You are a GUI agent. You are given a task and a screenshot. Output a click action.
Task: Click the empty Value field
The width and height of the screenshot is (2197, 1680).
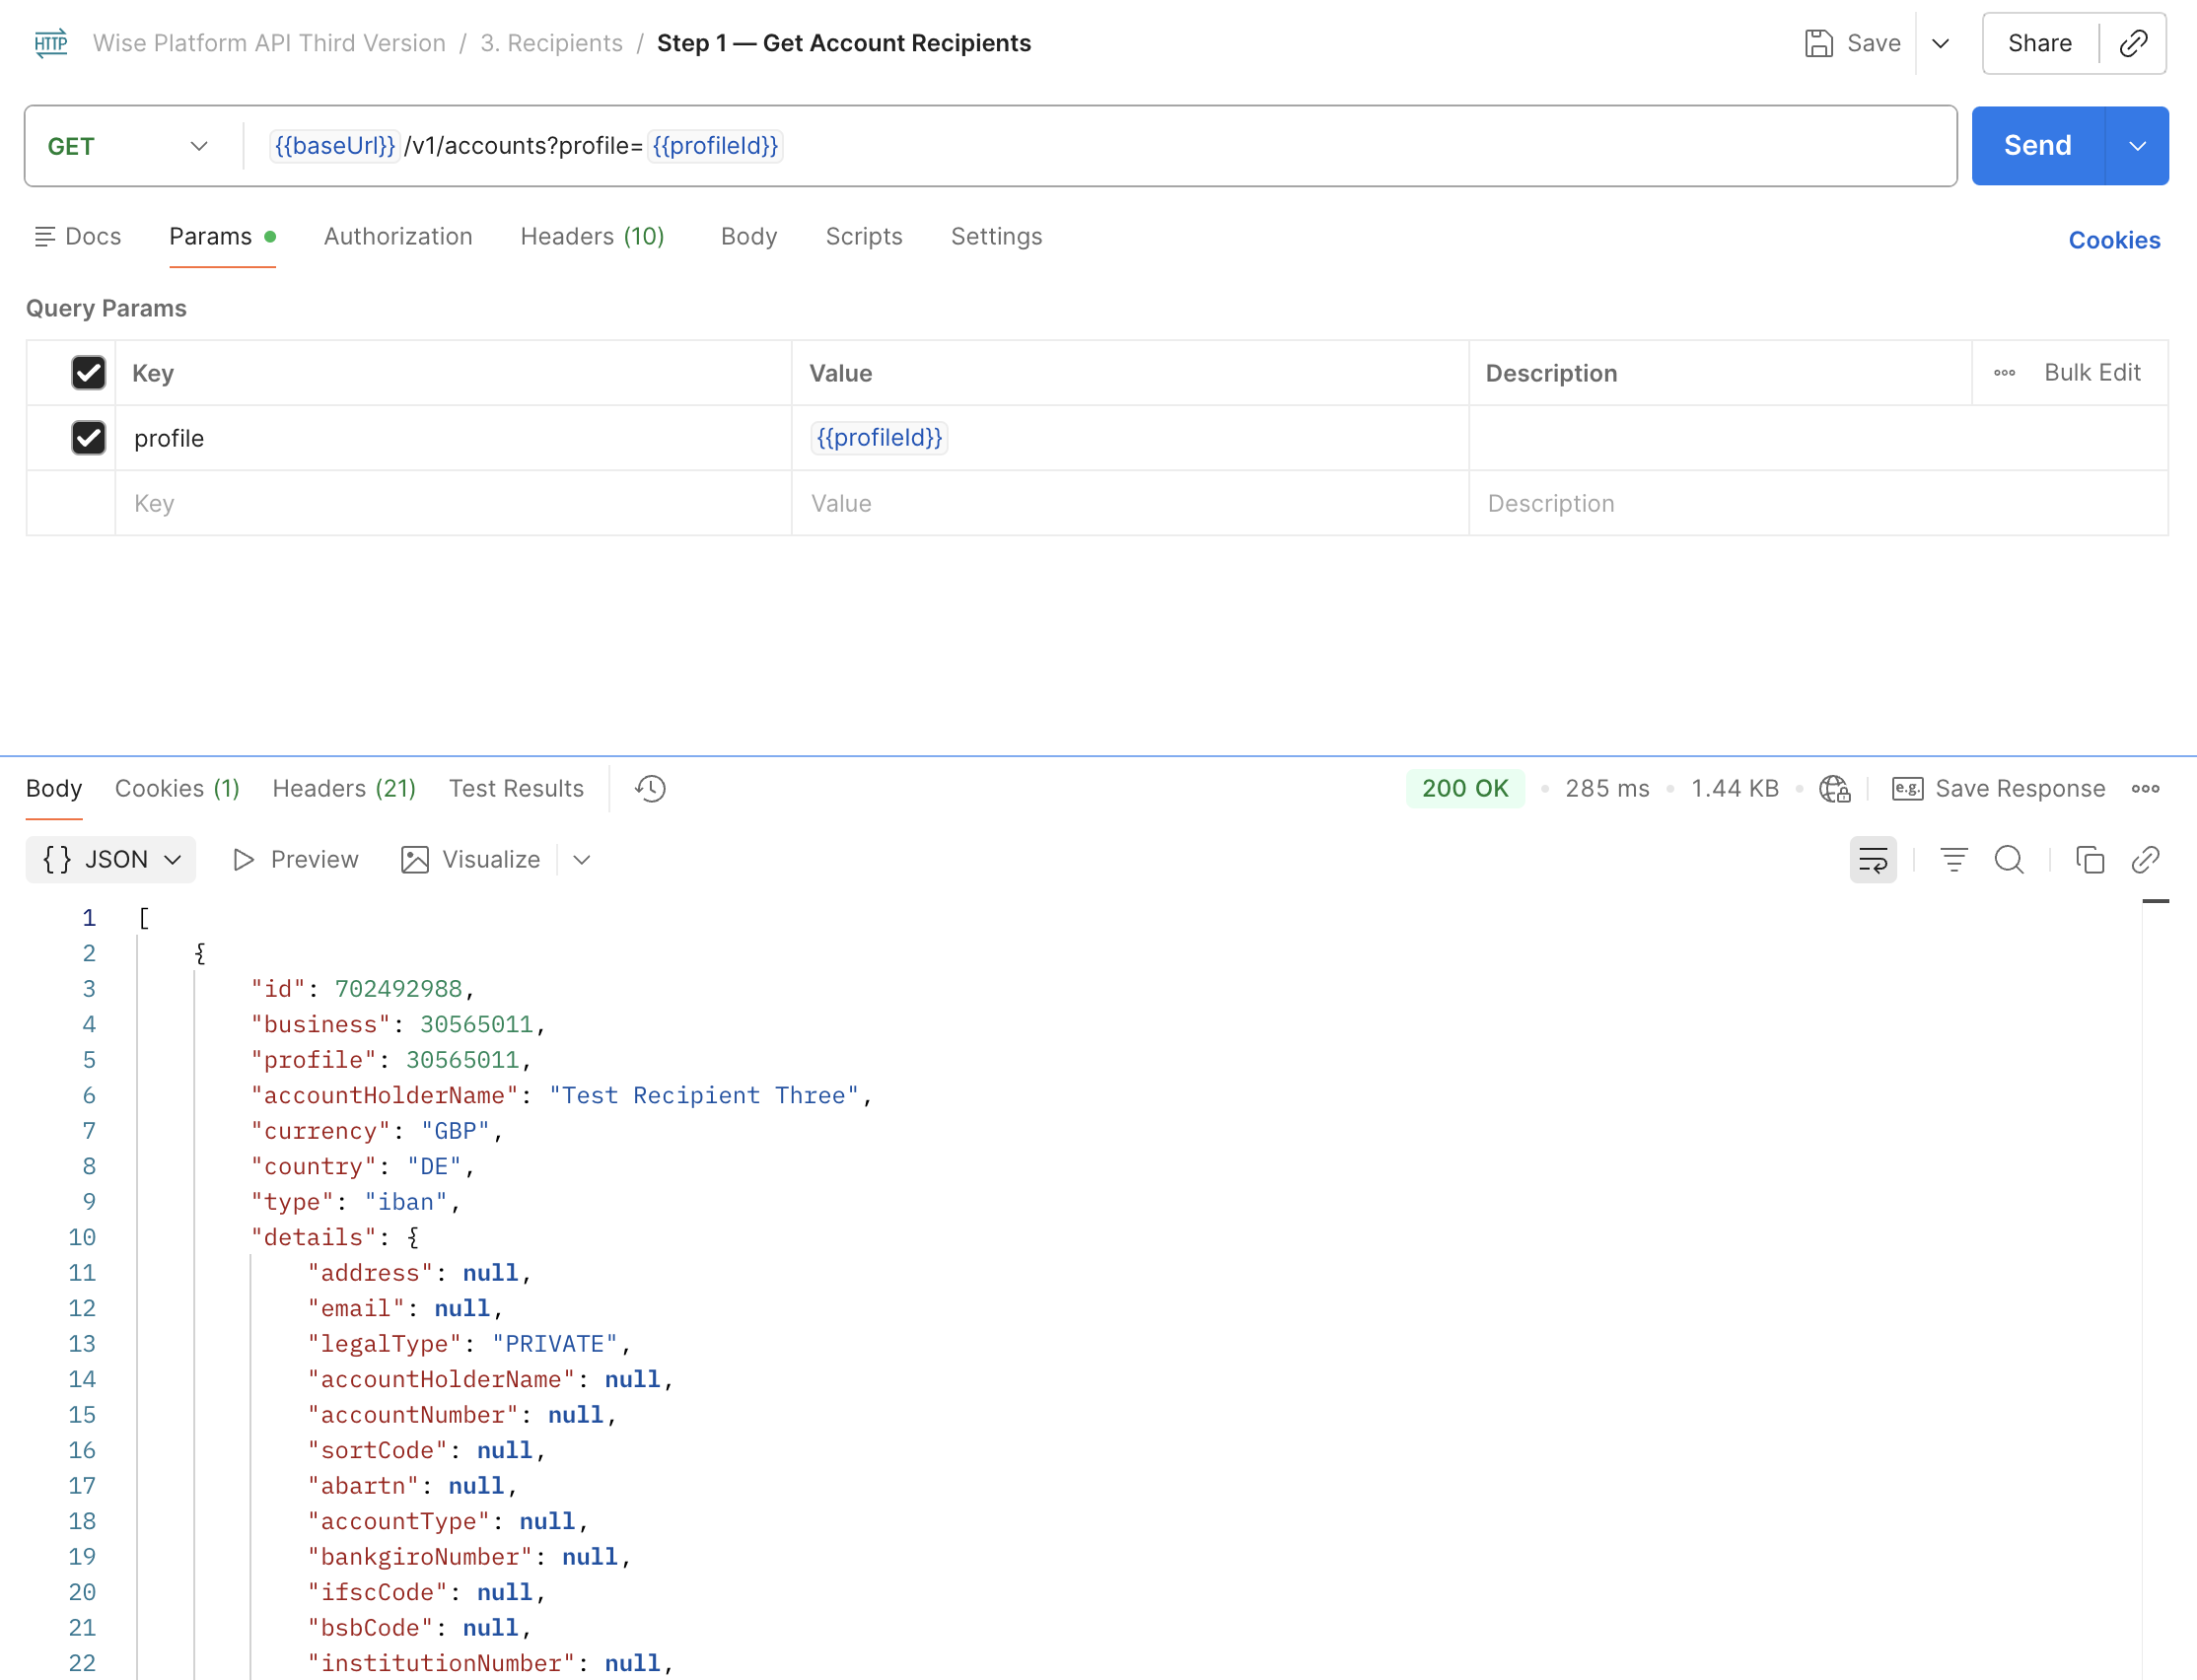1130,503
